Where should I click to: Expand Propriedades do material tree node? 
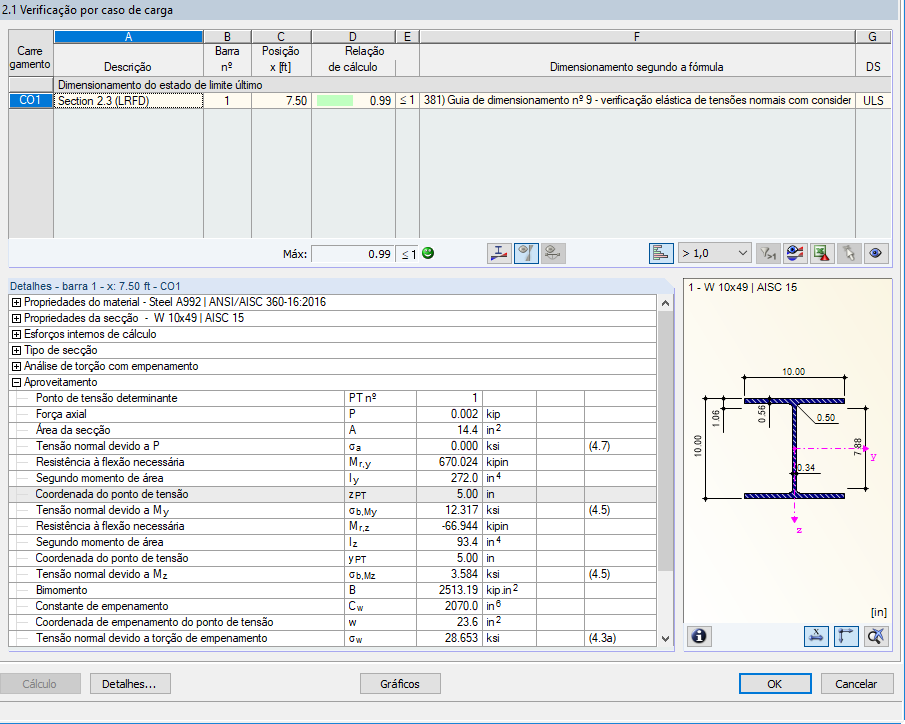pos(16,302)
